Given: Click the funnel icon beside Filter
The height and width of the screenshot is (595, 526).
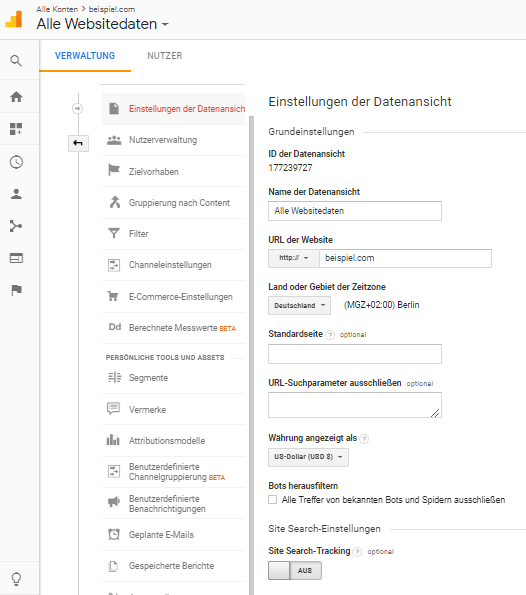Looking at the screenshot, I should pyautogui.click(x=114, y=233).
